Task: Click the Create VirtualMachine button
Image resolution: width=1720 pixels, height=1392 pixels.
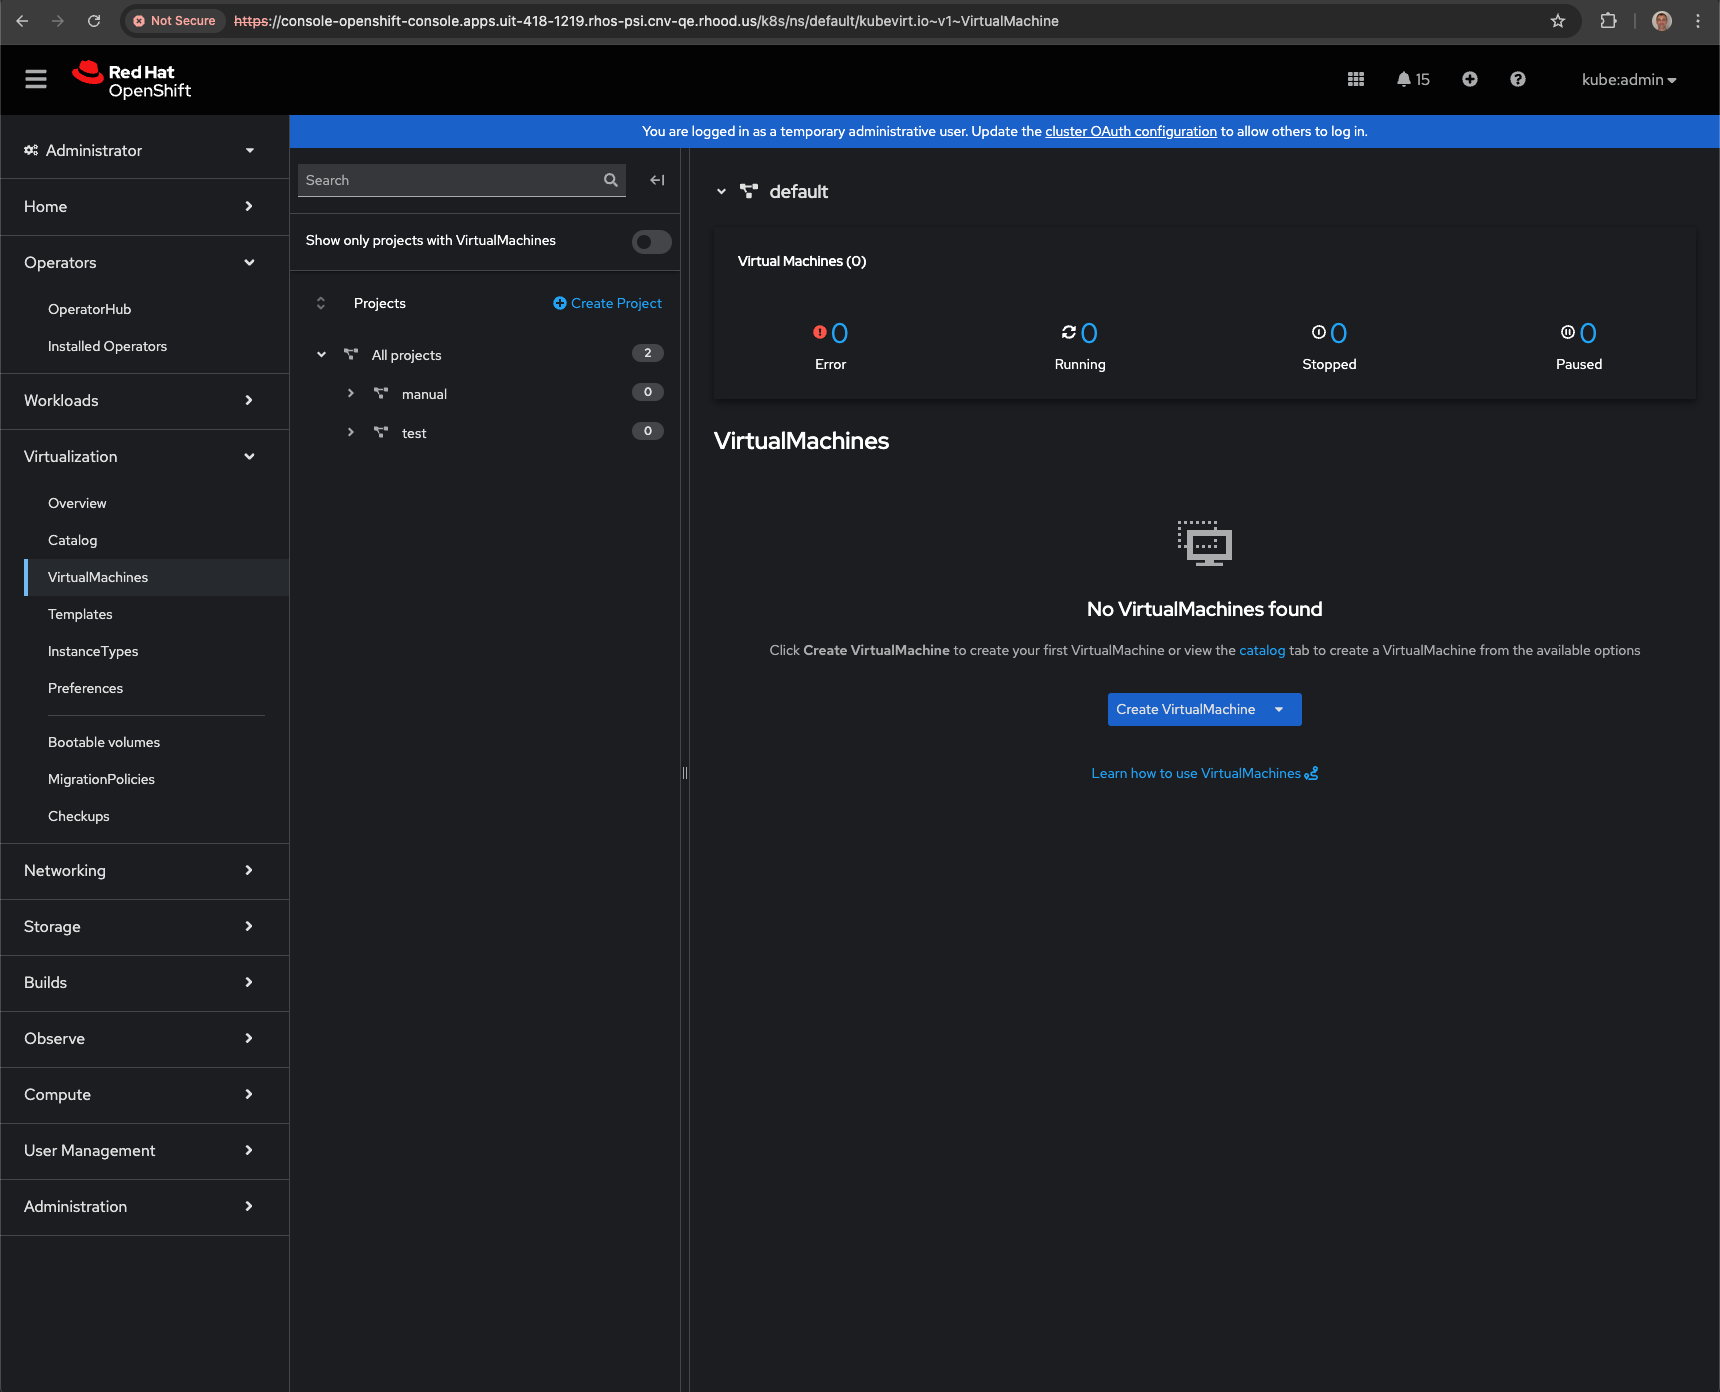Action: [1185, 709]
